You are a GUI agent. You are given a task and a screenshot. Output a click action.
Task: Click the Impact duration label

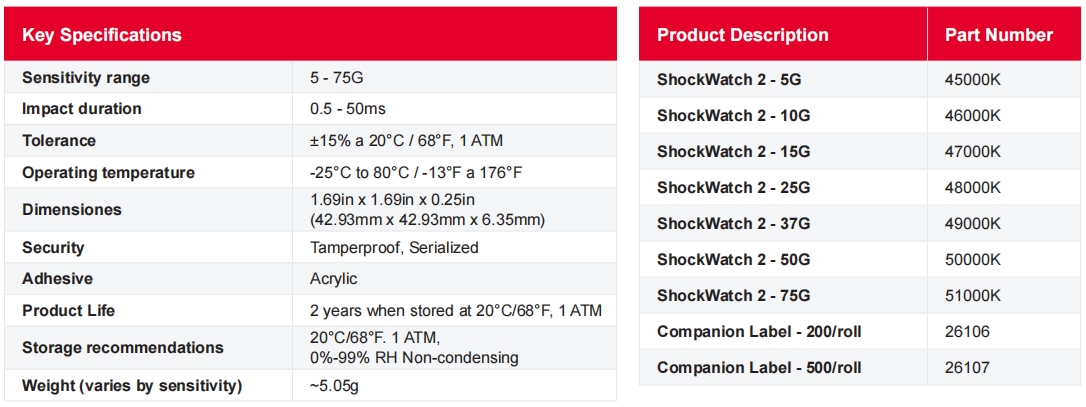click(82, 109)
